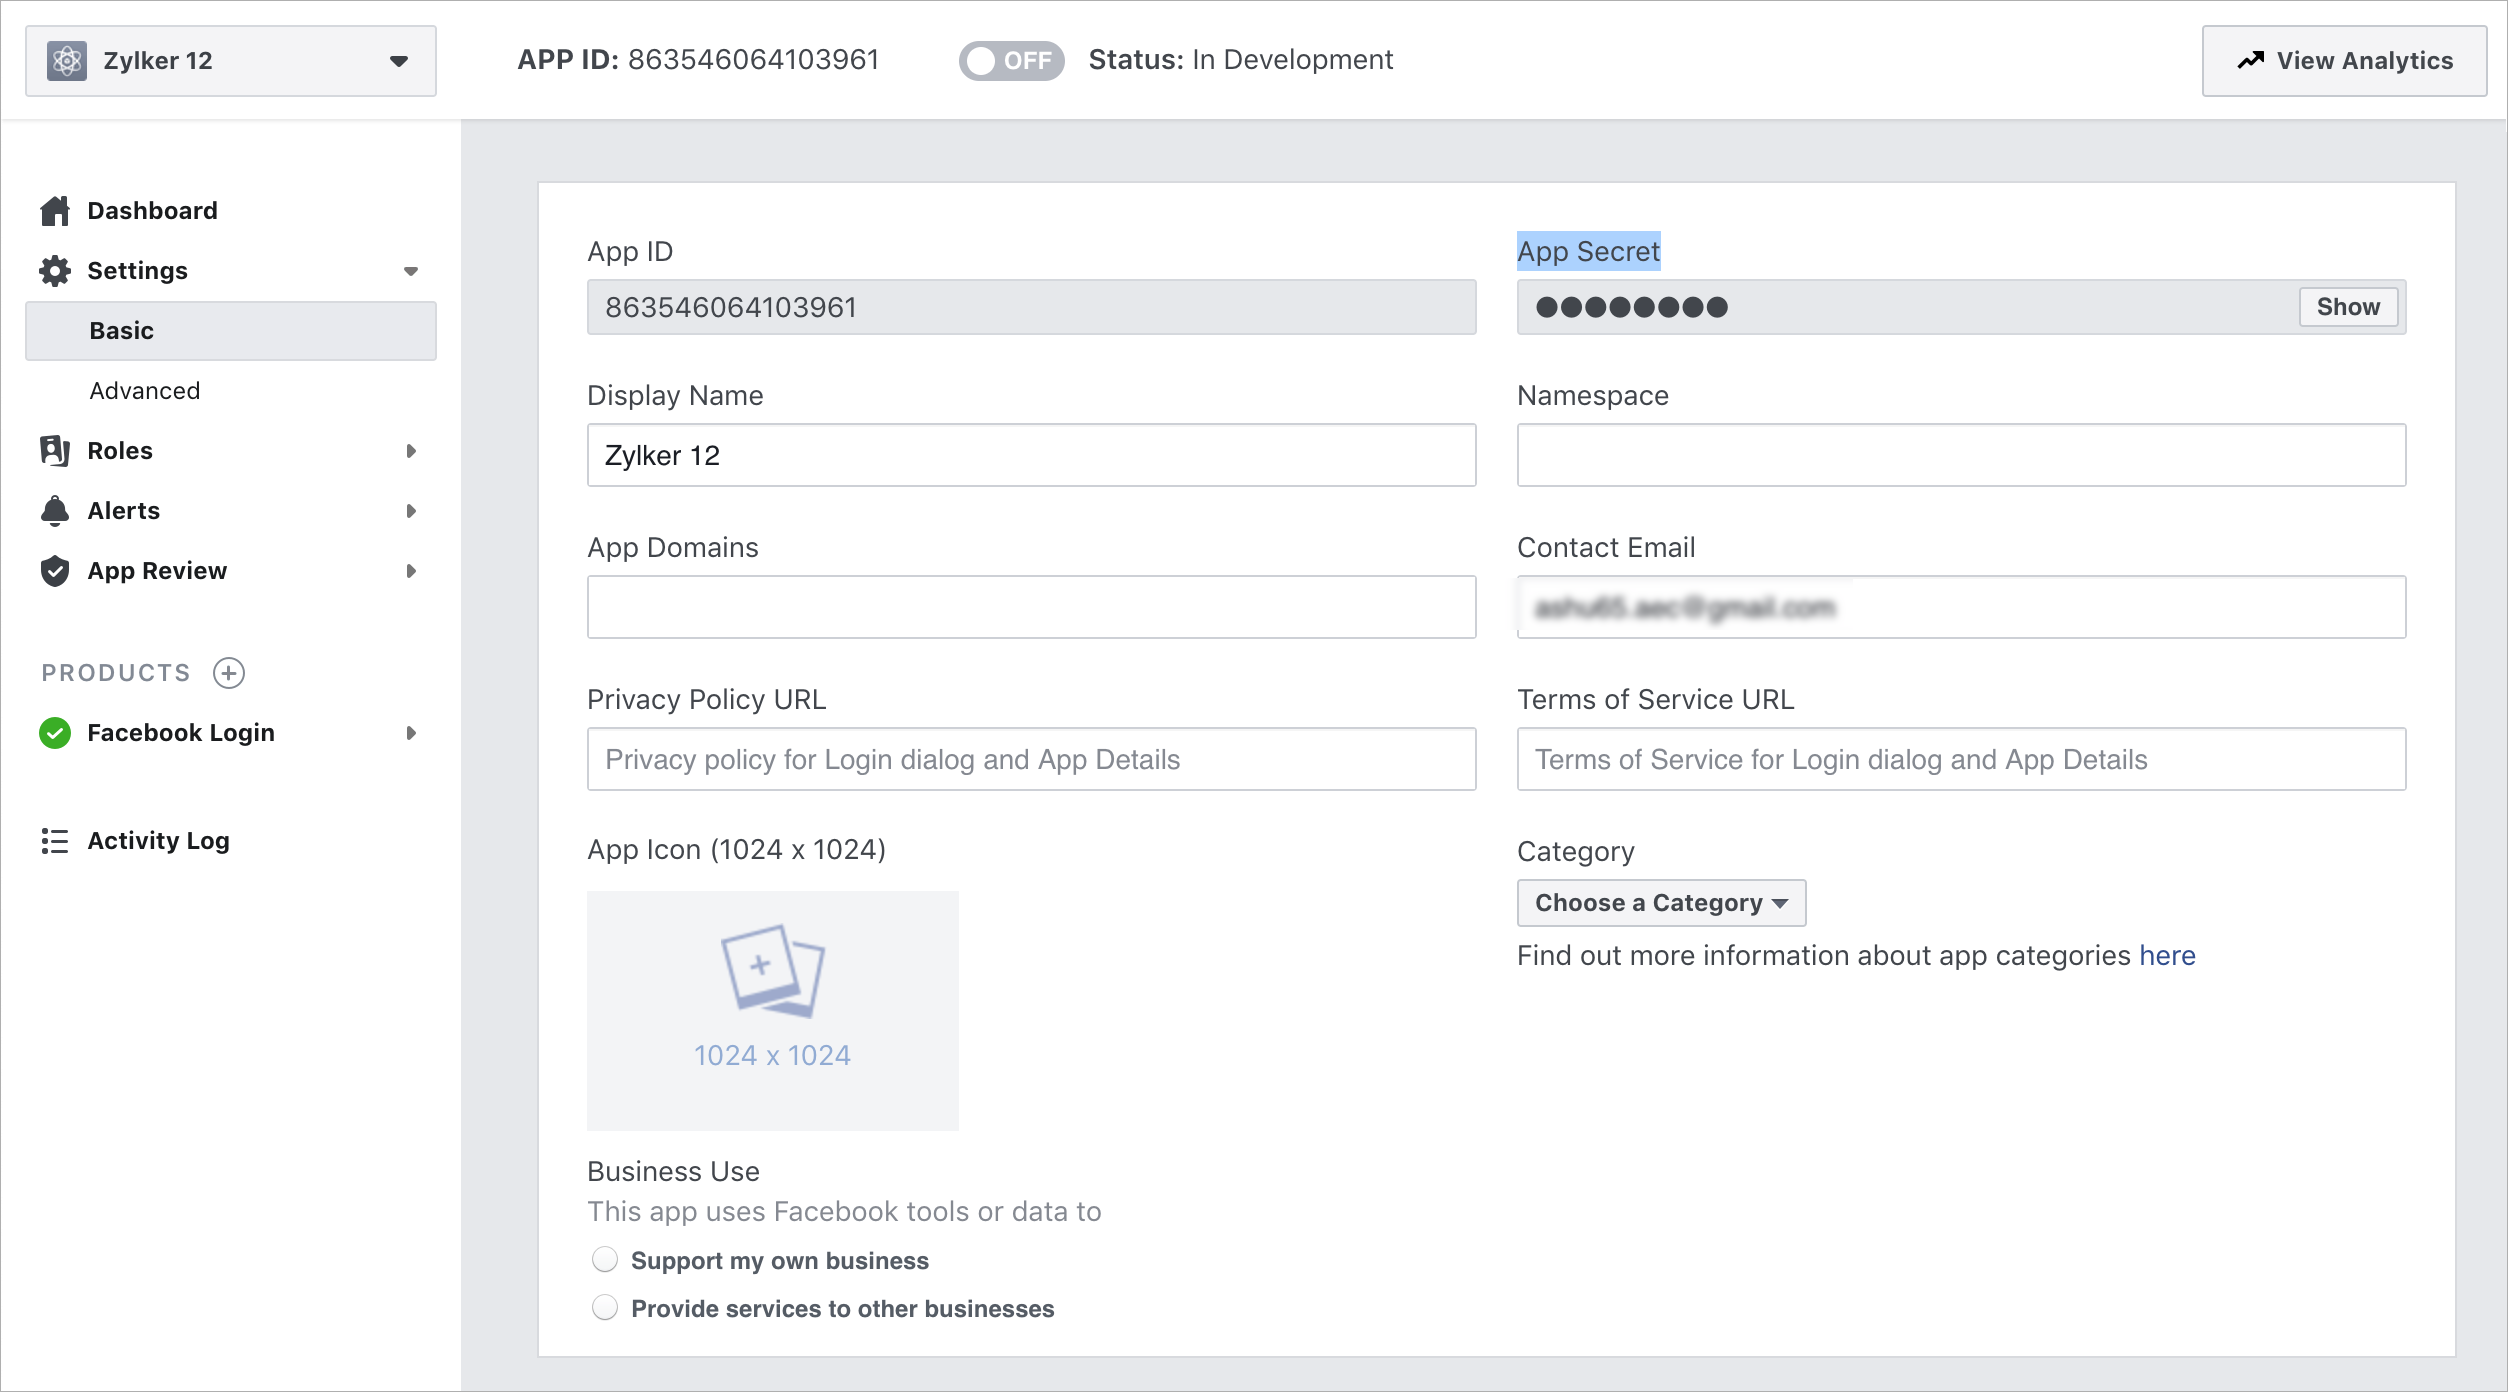Select Provide services to other businesses

[x=605, y=1308]
